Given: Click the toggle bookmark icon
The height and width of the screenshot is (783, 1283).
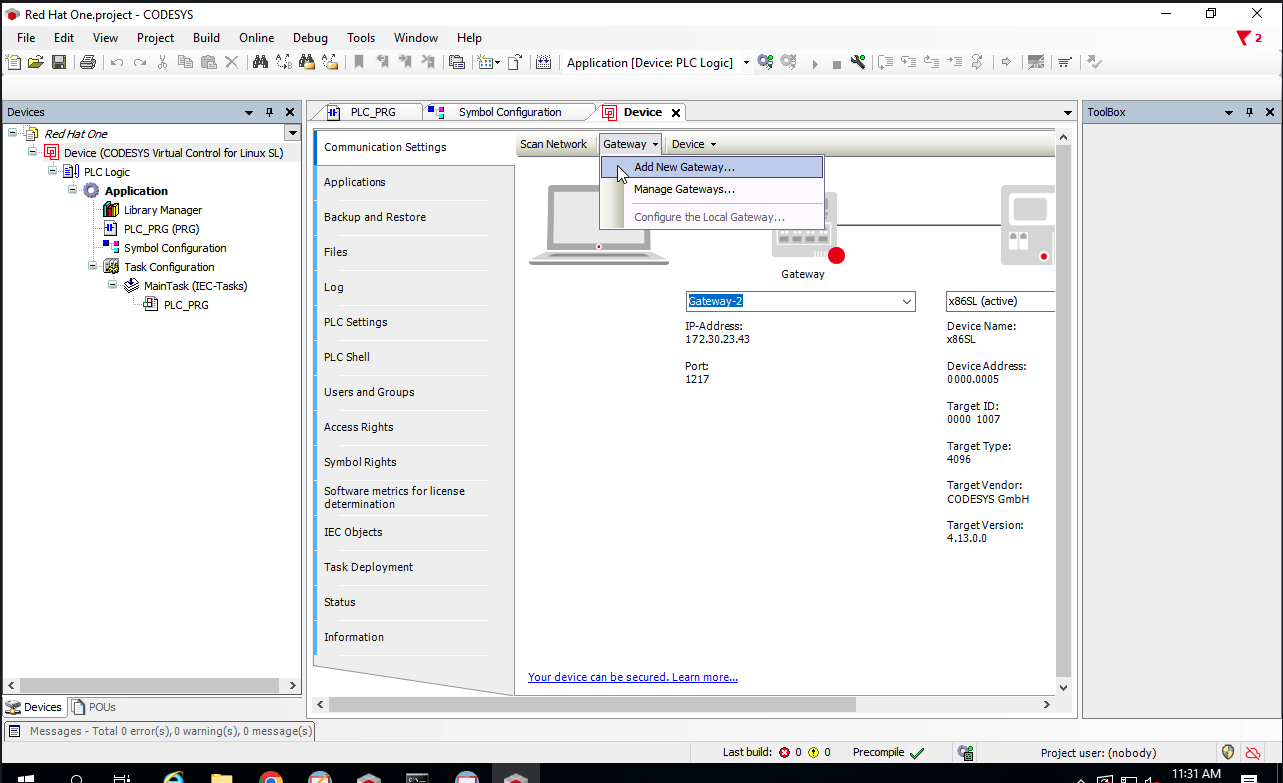Looking at the screenshot, I should [x=359, y=62].
